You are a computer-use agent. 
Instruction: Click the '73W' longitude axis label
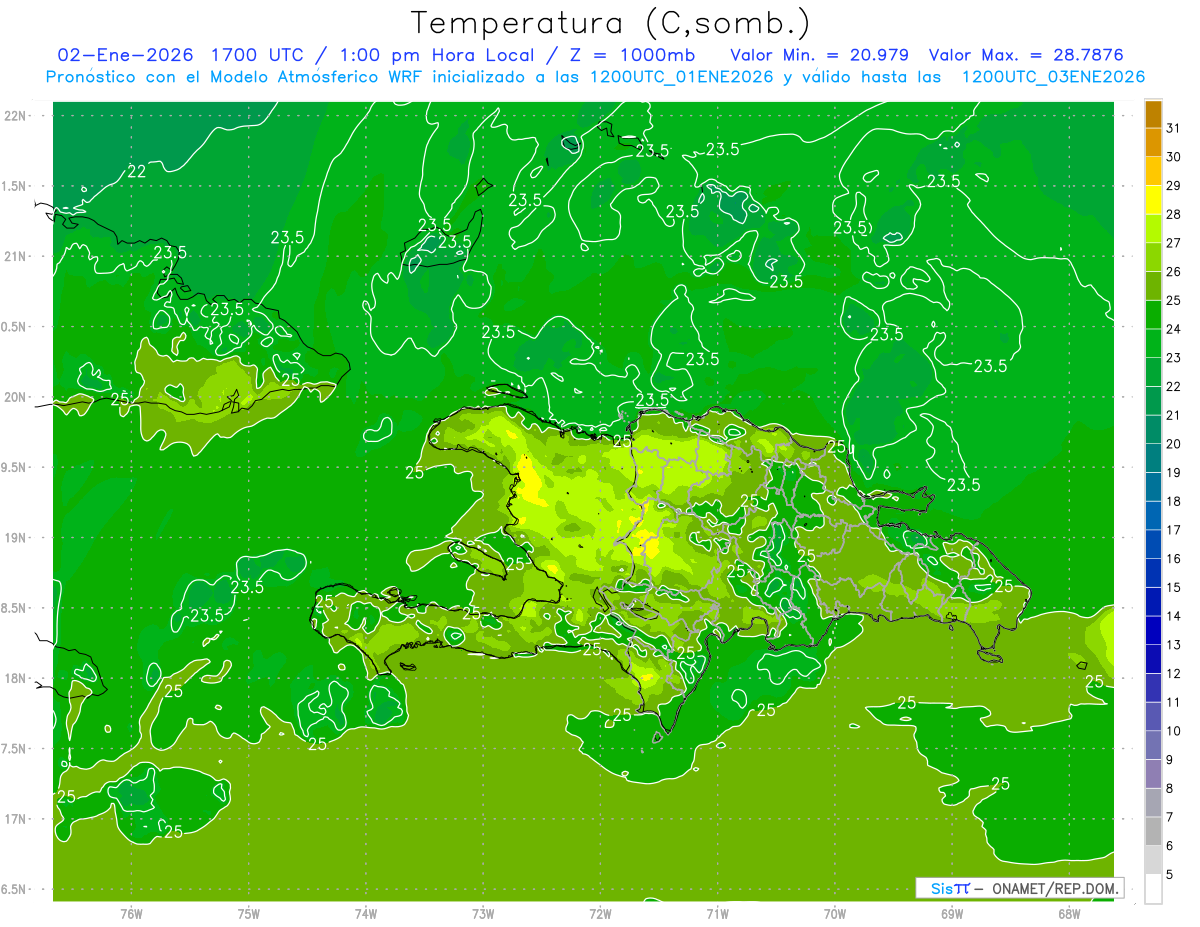pyautogui.click(x=483, y=914)
